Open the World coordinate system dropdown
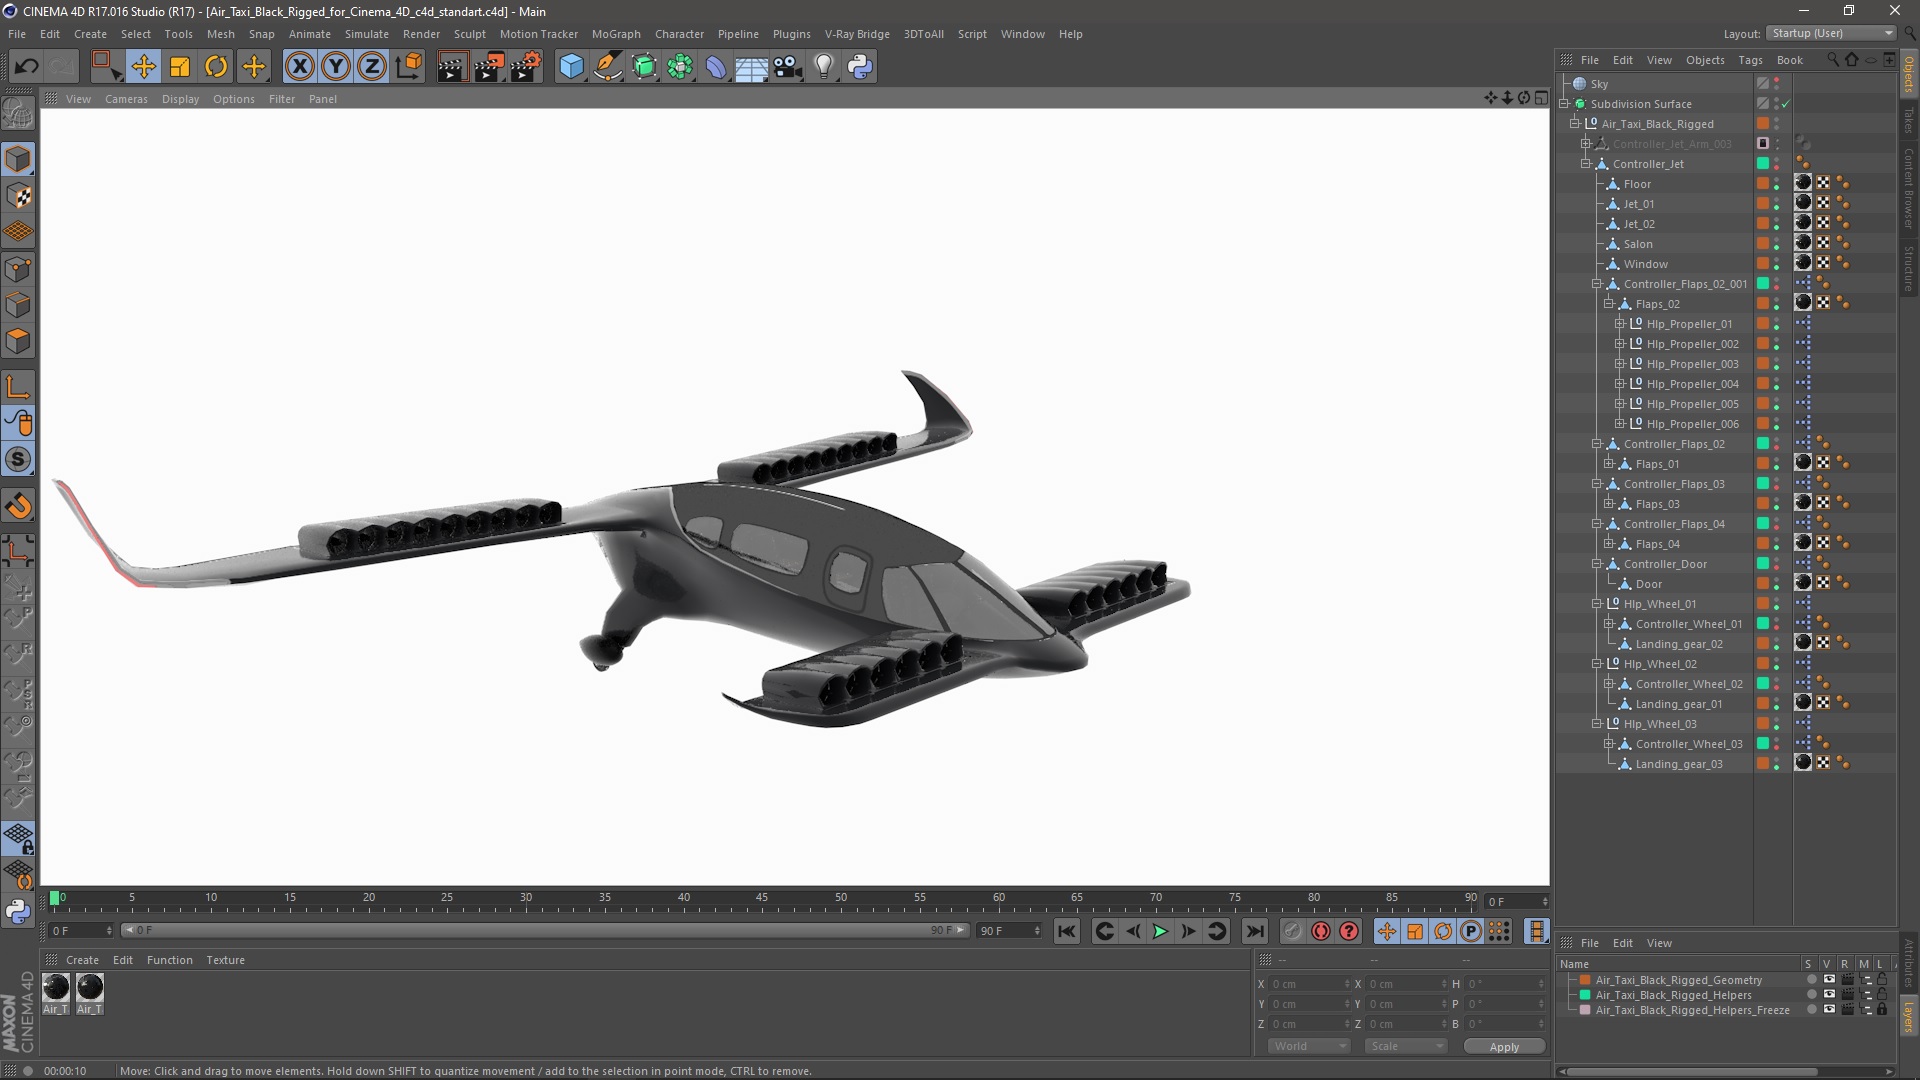This screenshot has height=1080, width=1920. click(1309, 1046)
